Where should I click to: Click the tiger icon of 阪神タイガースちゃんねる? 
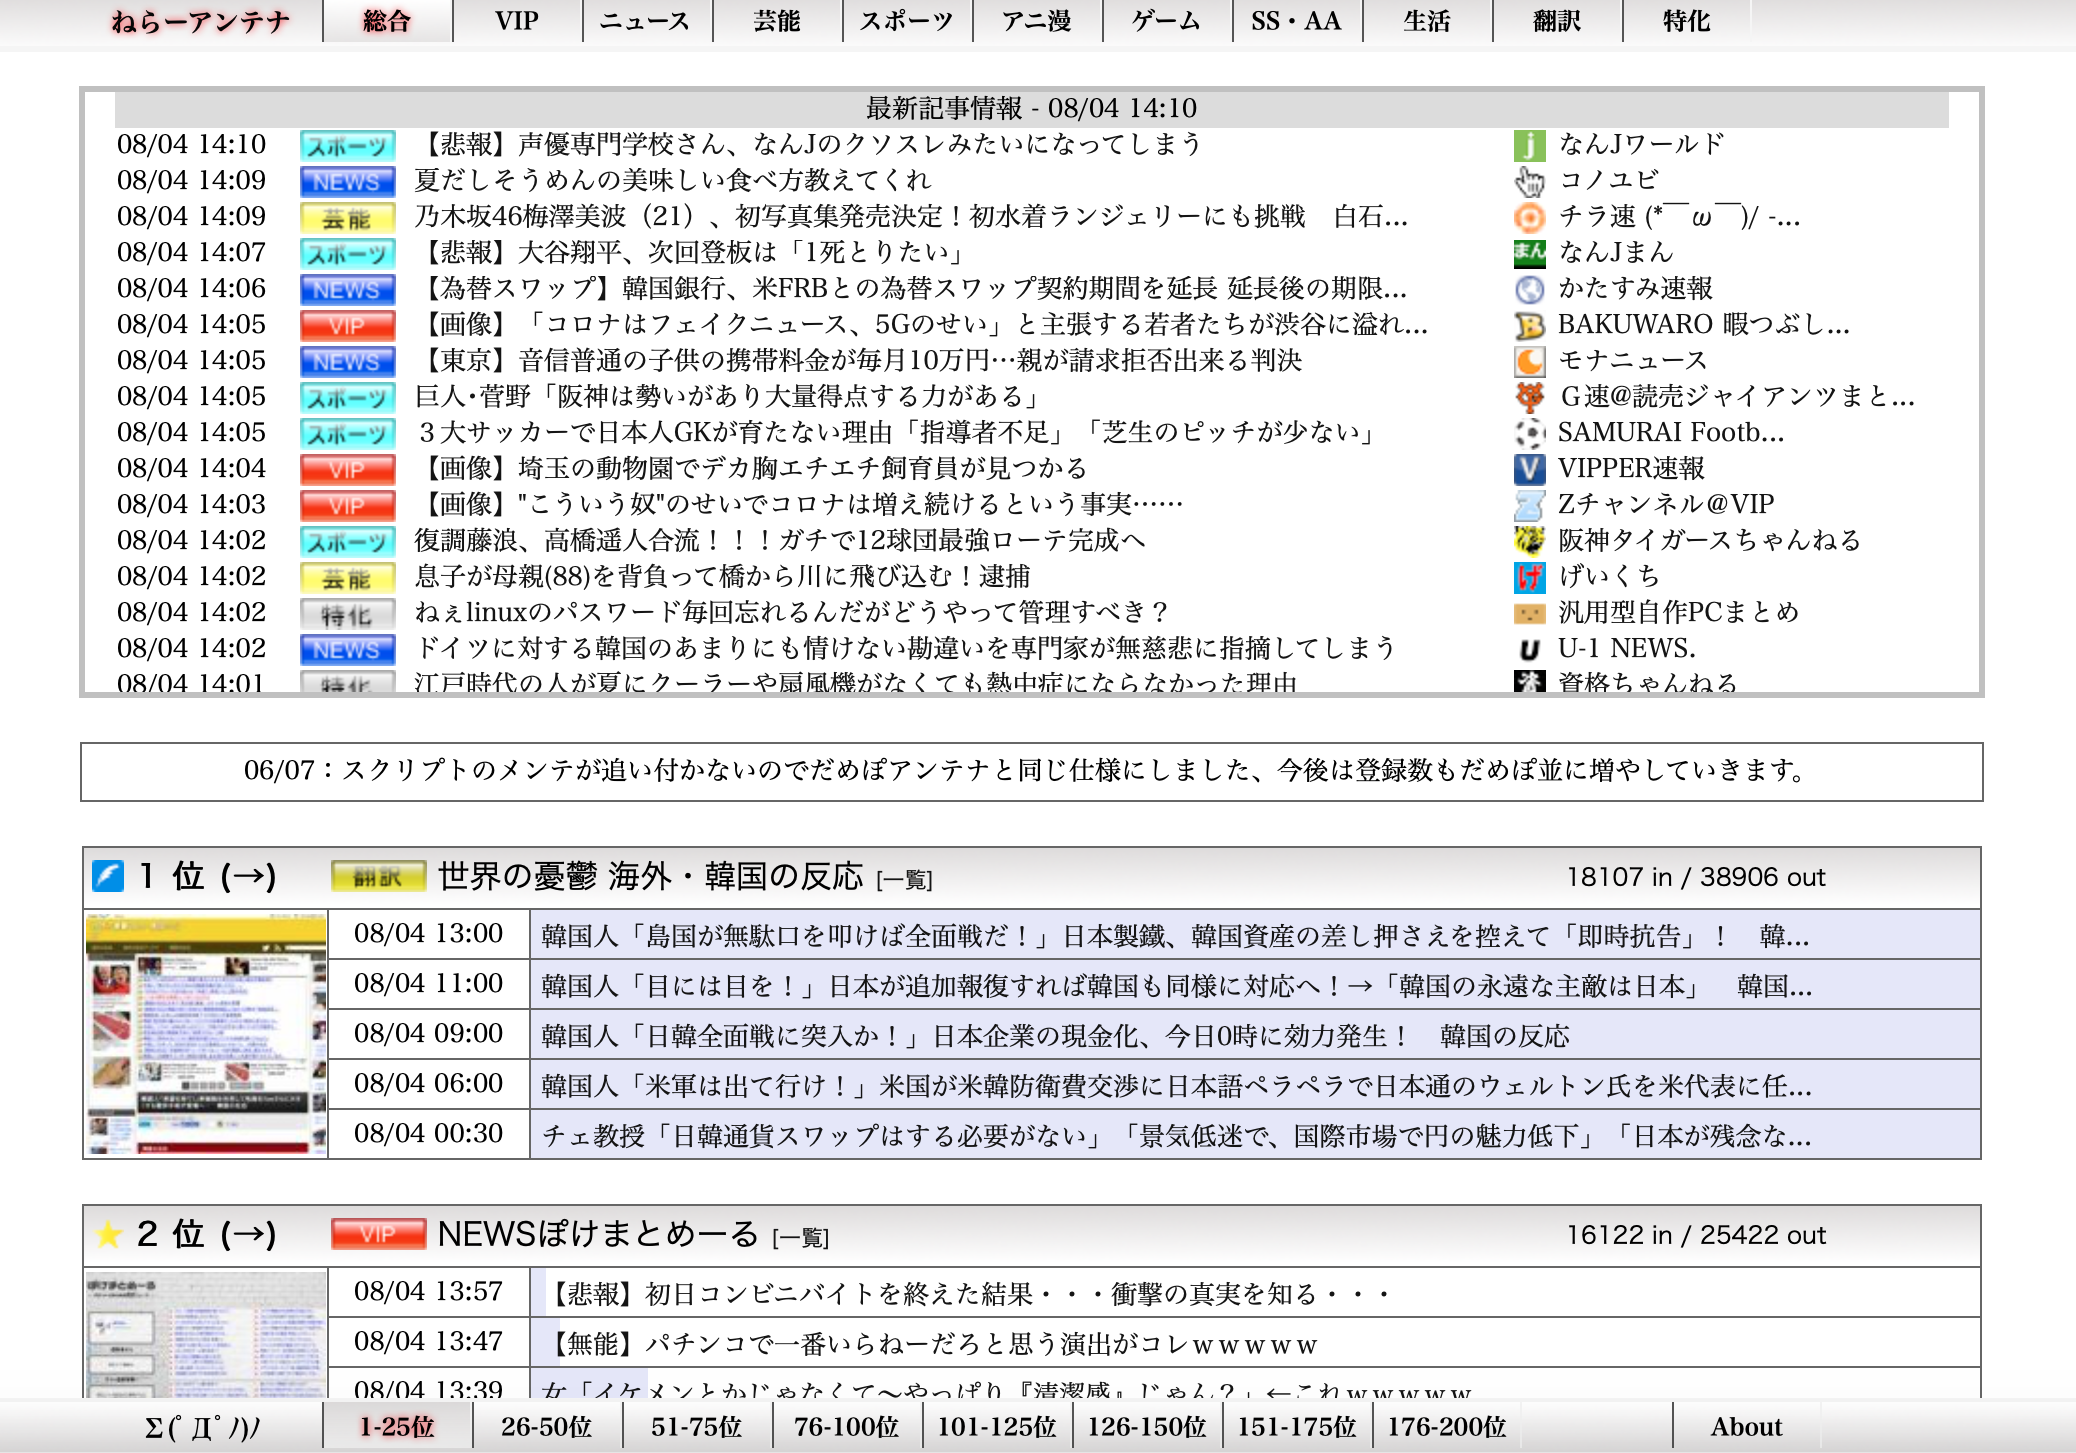point(1532,541)
